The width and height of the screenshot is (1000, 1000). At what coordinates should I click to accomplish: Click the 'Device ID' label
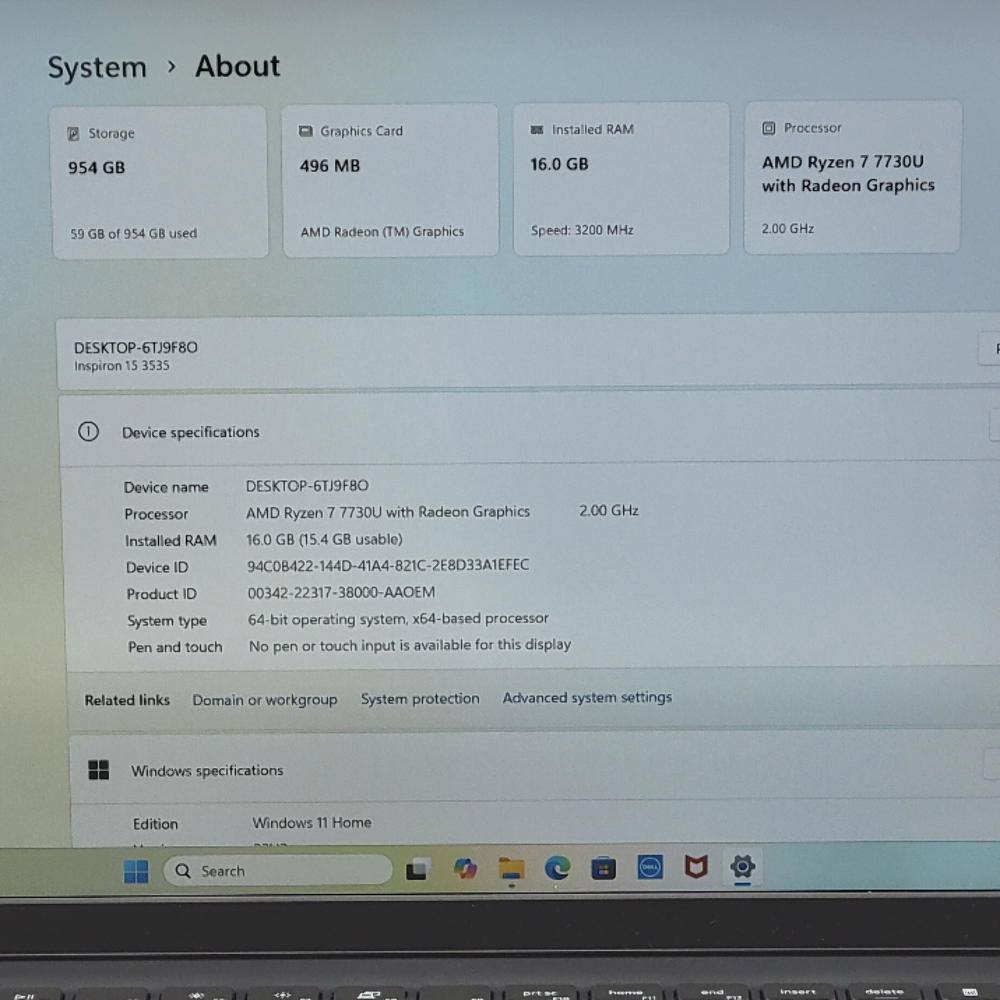[157, 568]
